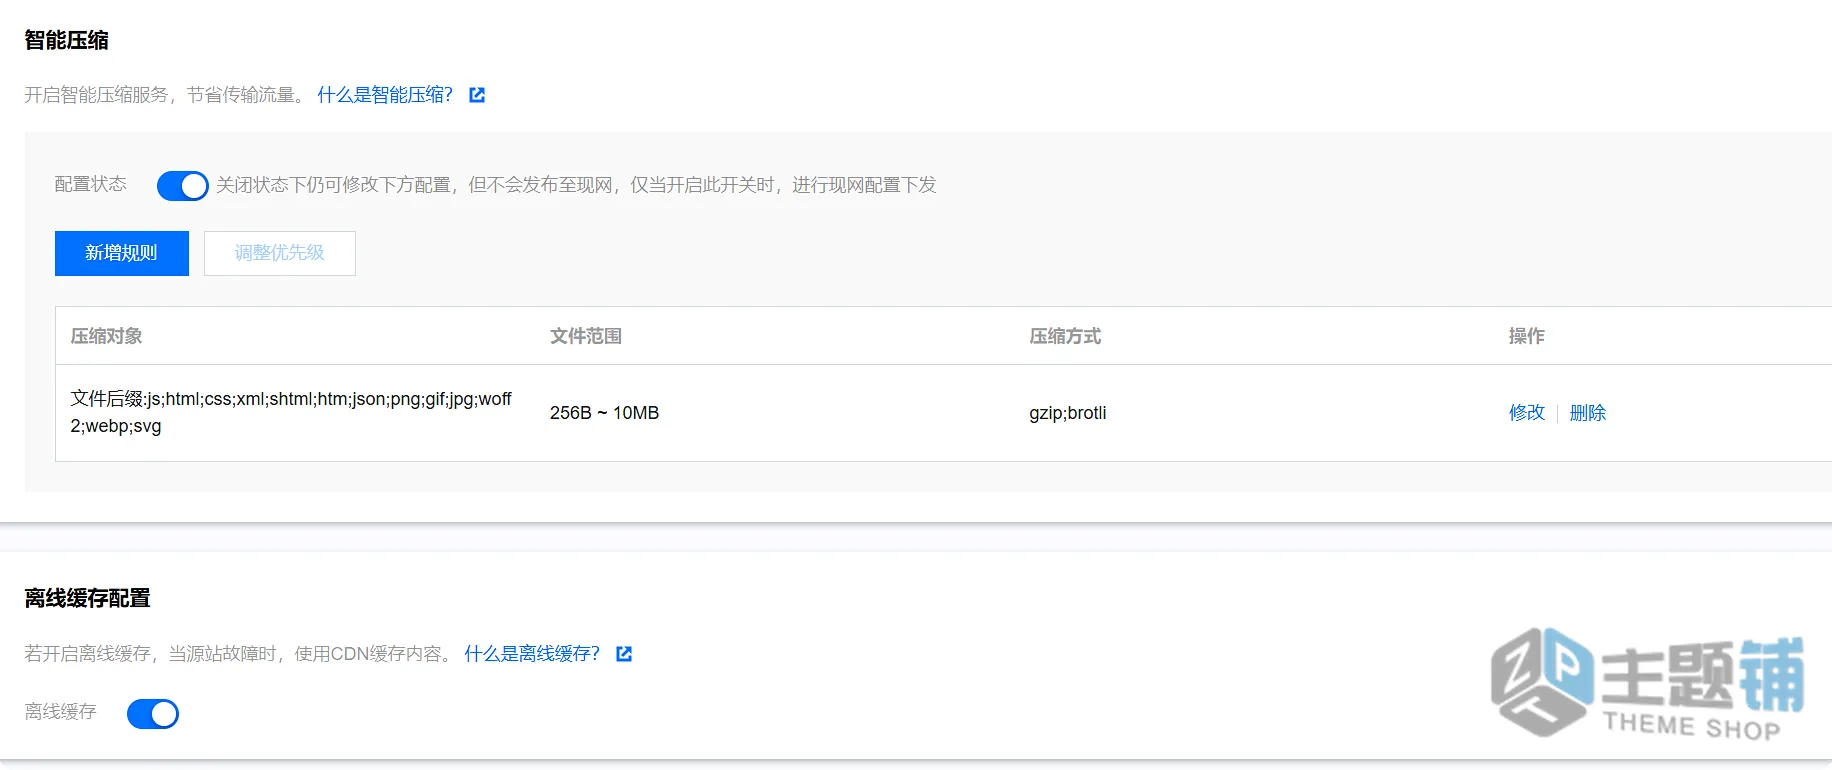Image resolution: width=1832 pixels, height=770 pixels.
Task: Click the 调整优先级 button
Action: 280,253
